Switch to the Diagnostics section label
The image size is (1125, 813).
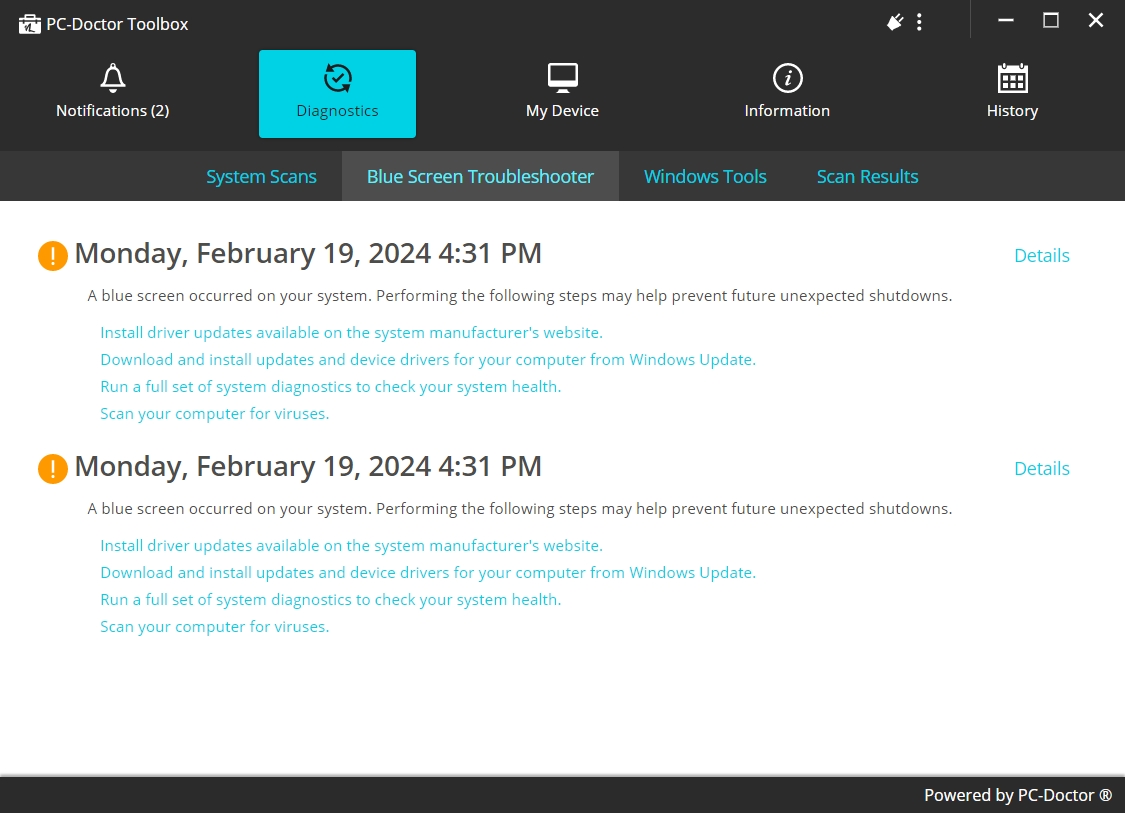(337, 111)
